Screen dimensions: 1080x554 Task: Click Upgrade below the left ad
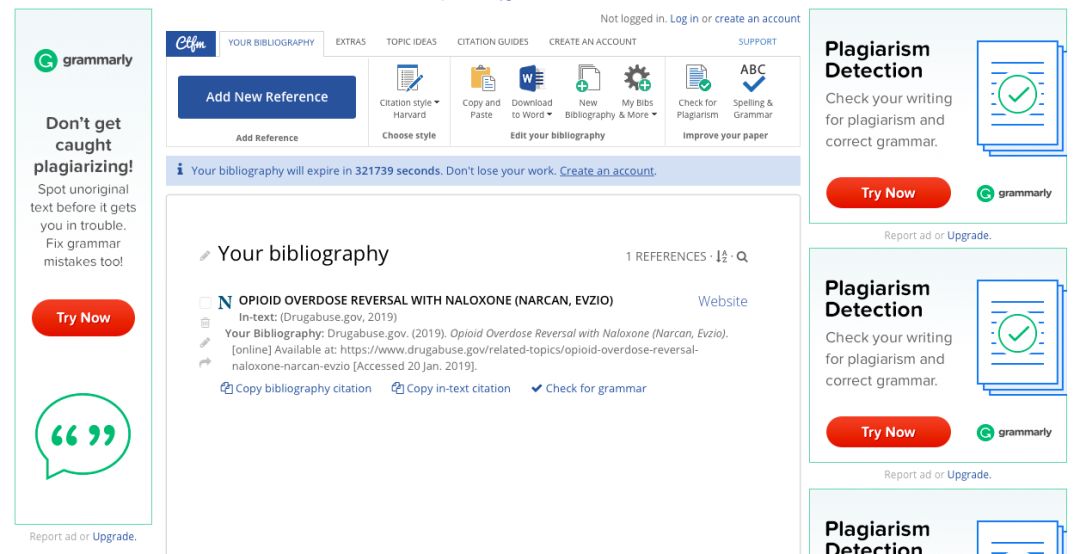(114, 537)
